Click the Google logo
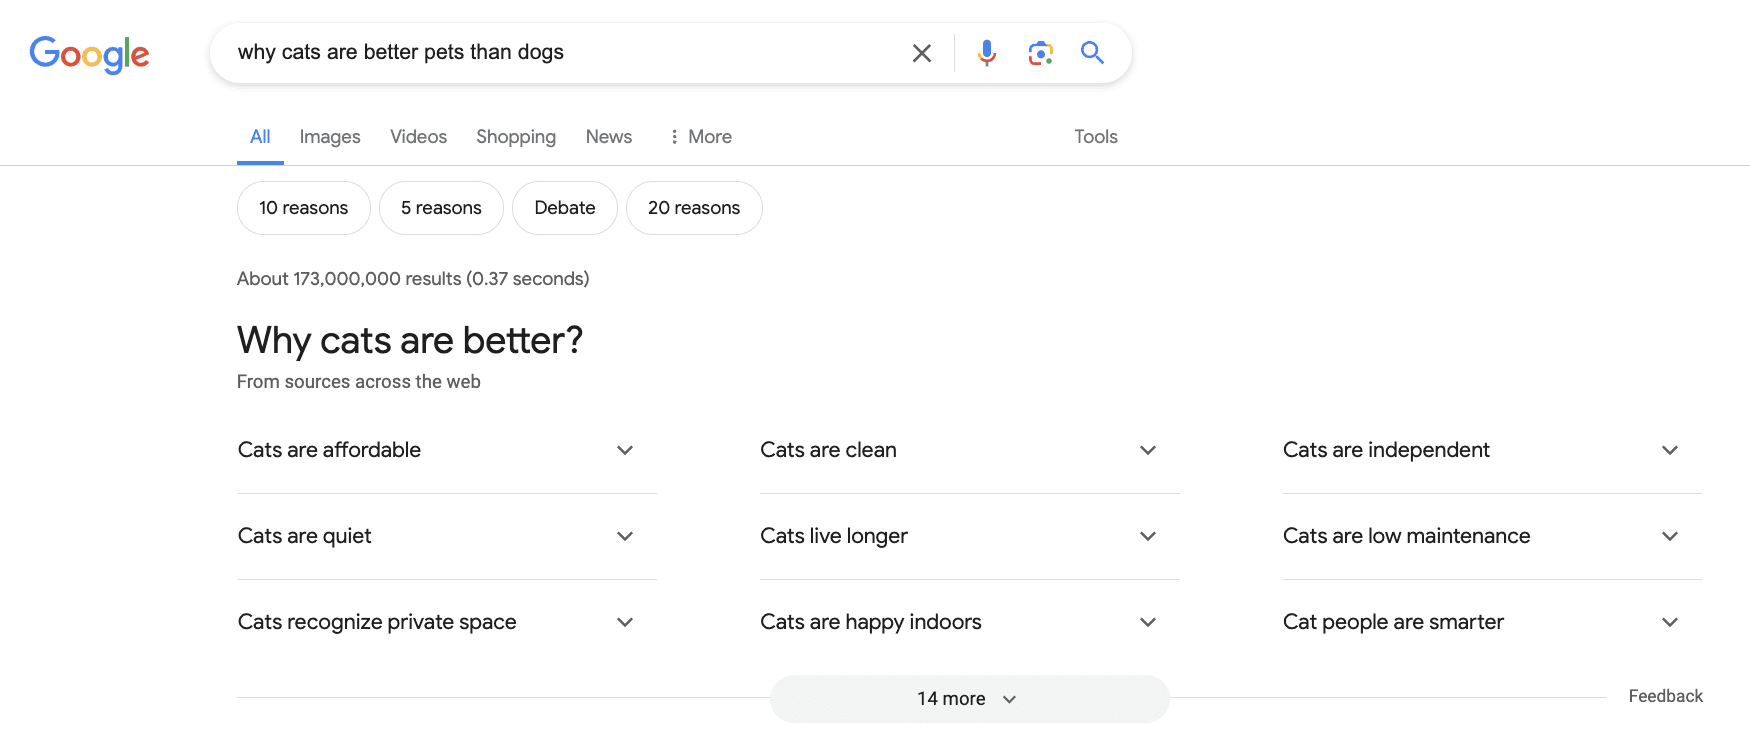 click(89, 55)
